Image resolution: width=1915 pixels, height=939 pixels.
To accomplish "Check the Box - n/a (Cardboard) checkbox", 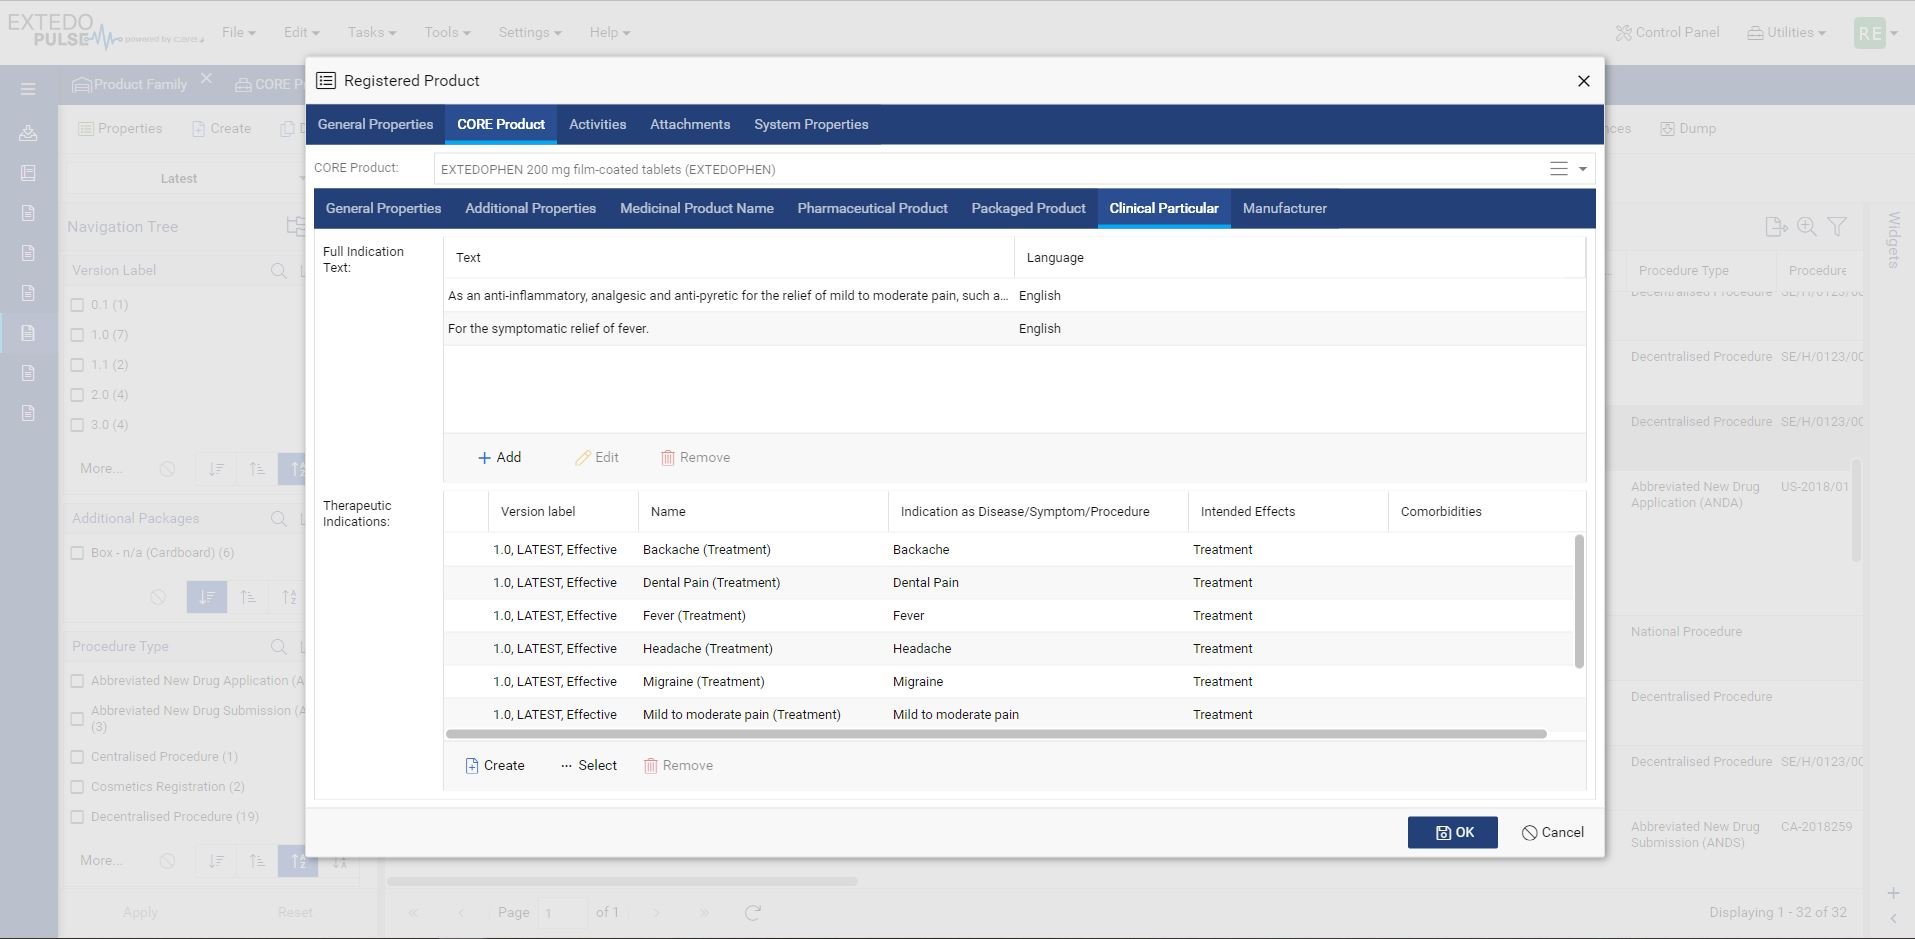I will 77,553.
